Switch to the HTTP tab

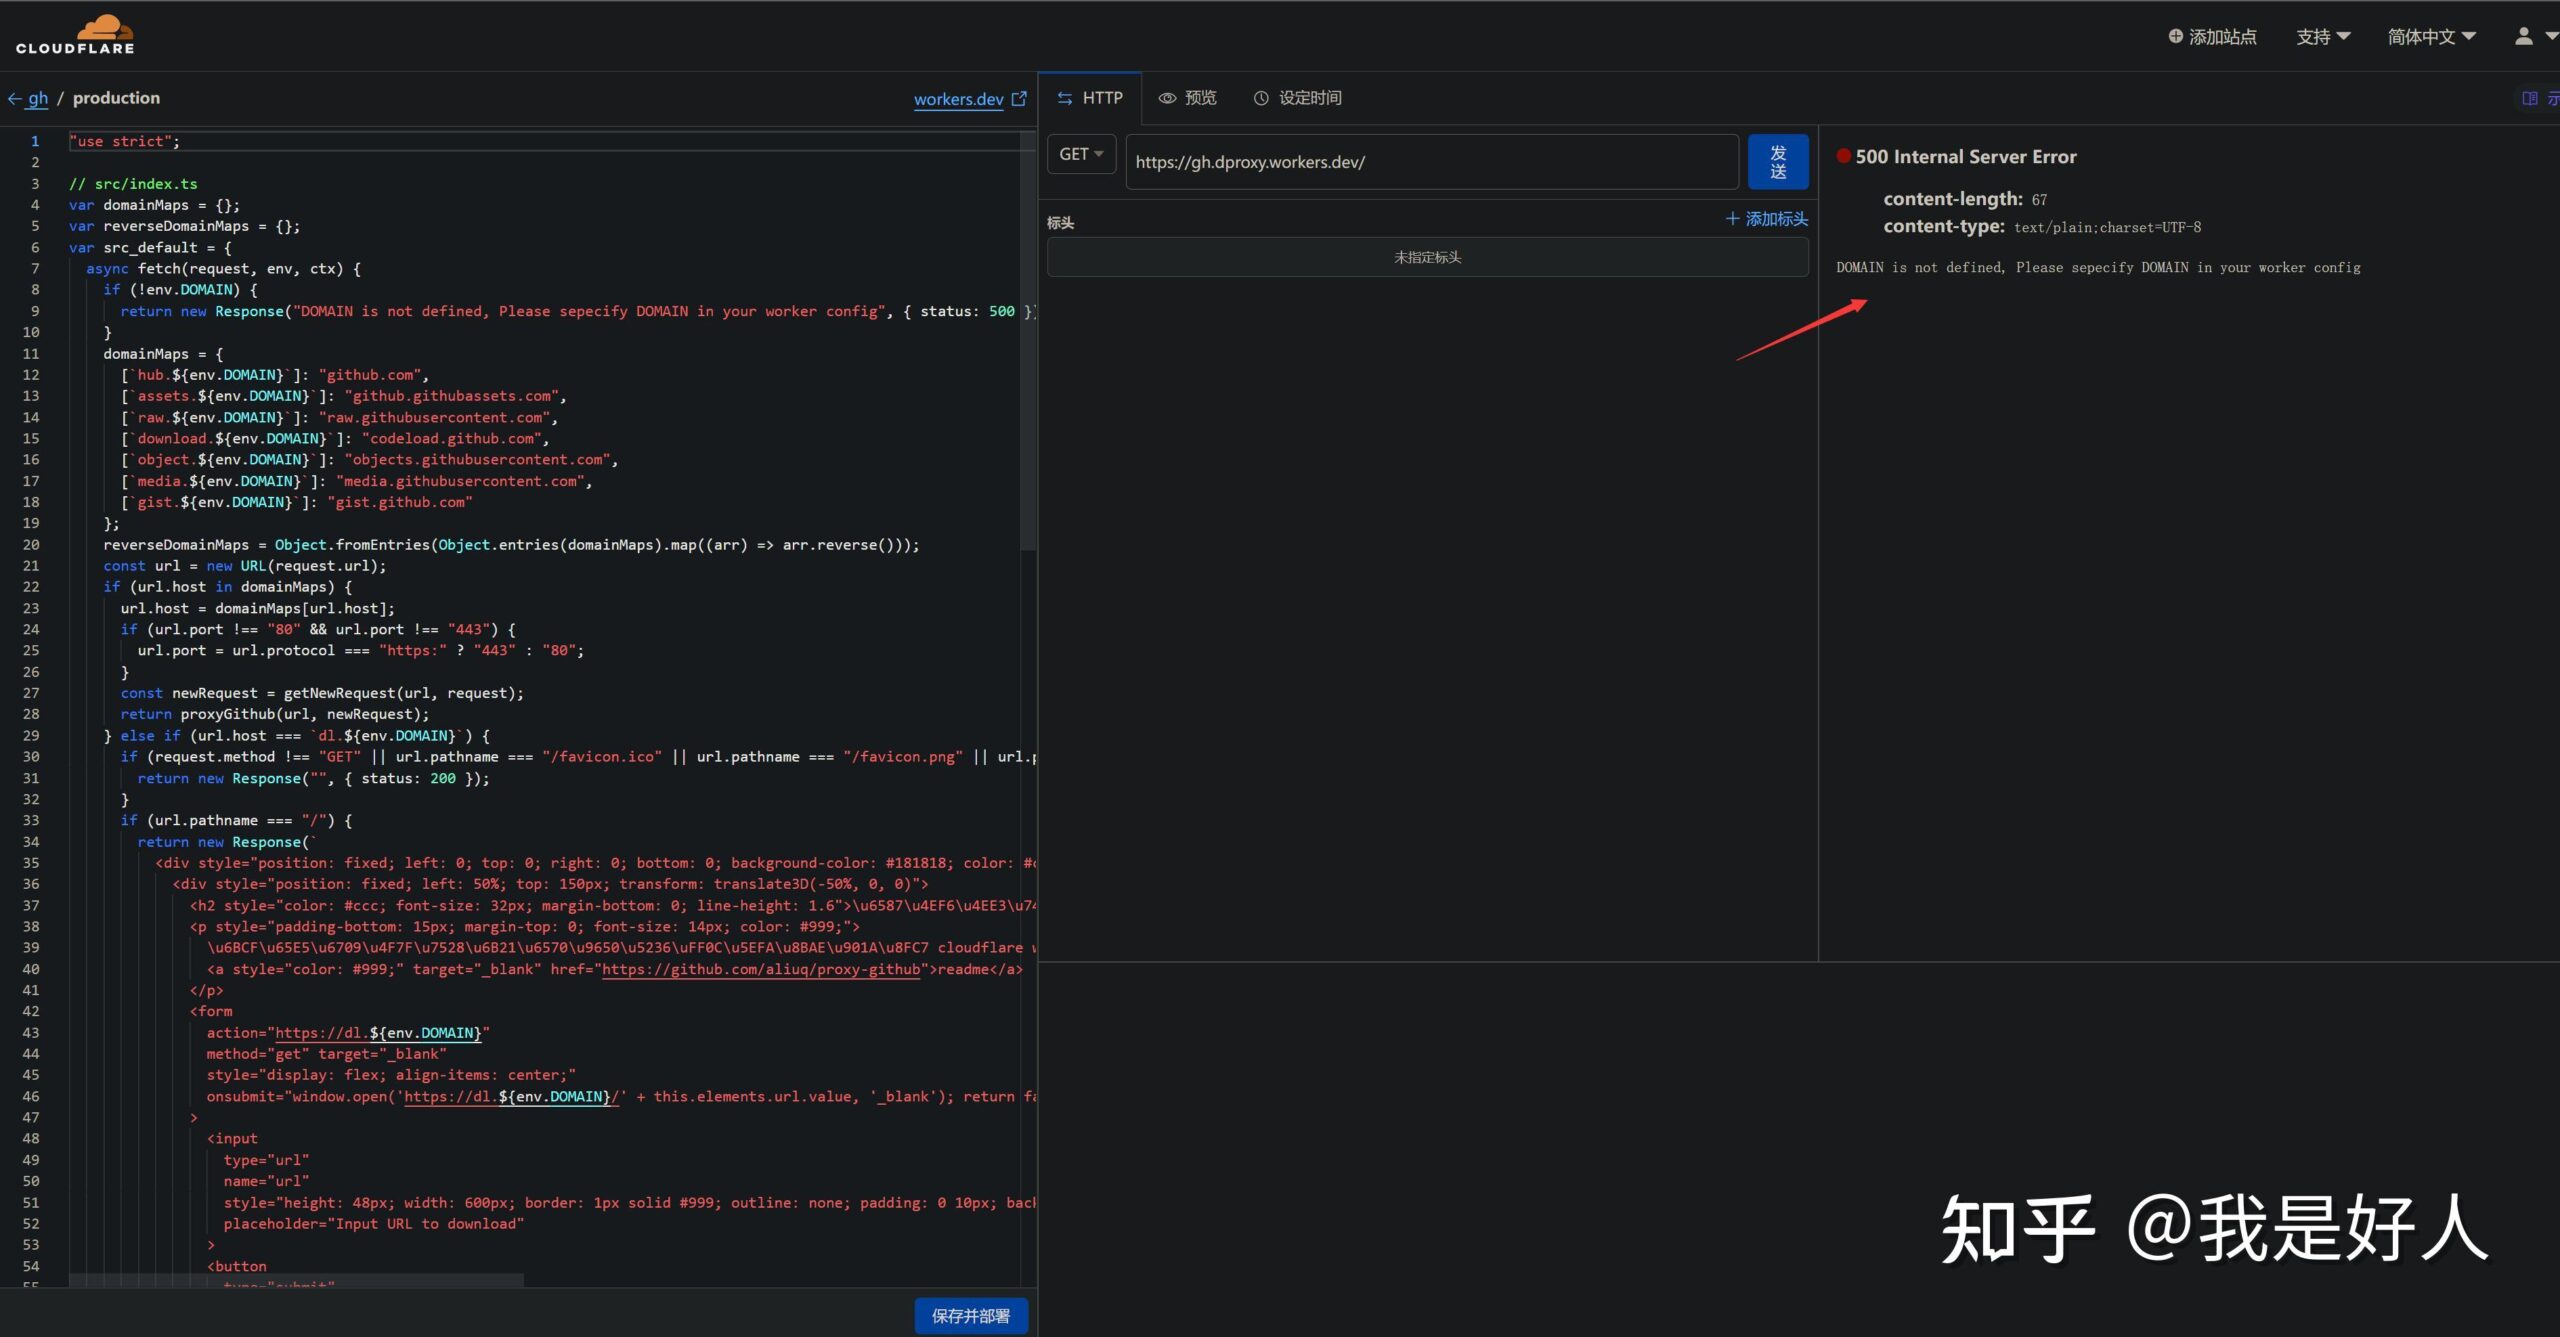[1090, 98]
